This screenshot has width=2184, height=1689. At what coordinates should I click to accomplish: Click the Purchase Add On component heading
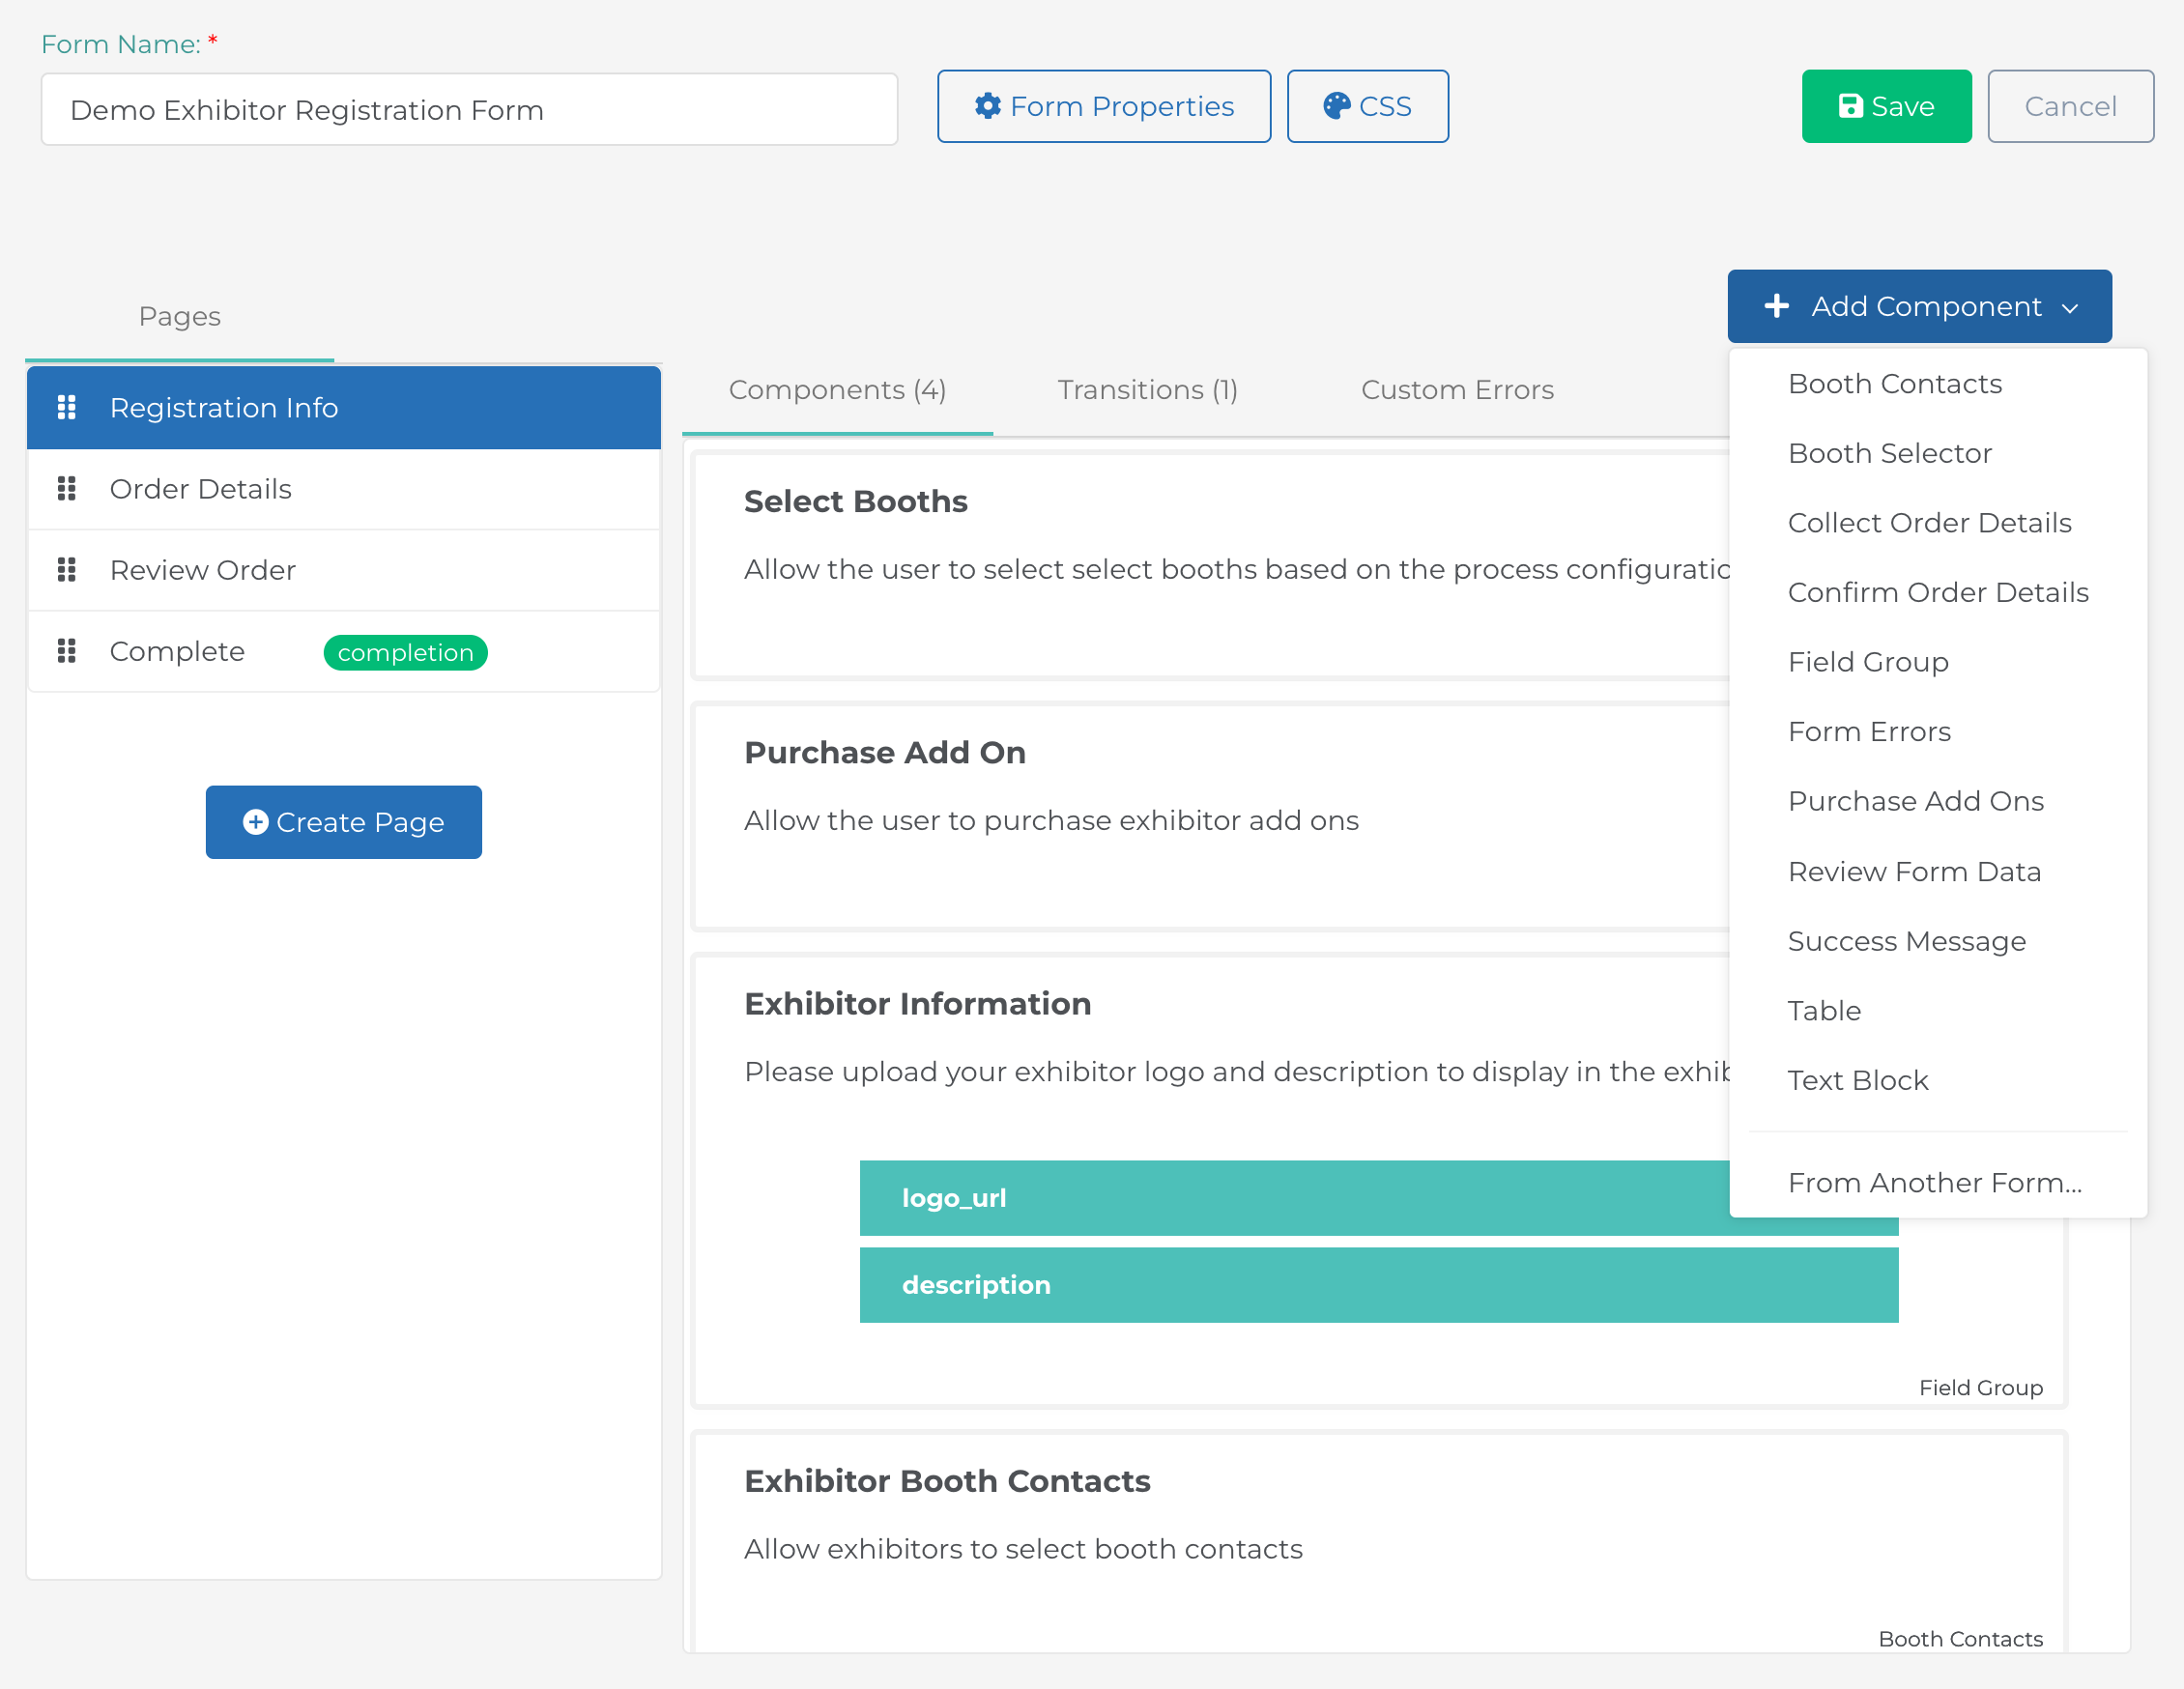coord(885,752)
